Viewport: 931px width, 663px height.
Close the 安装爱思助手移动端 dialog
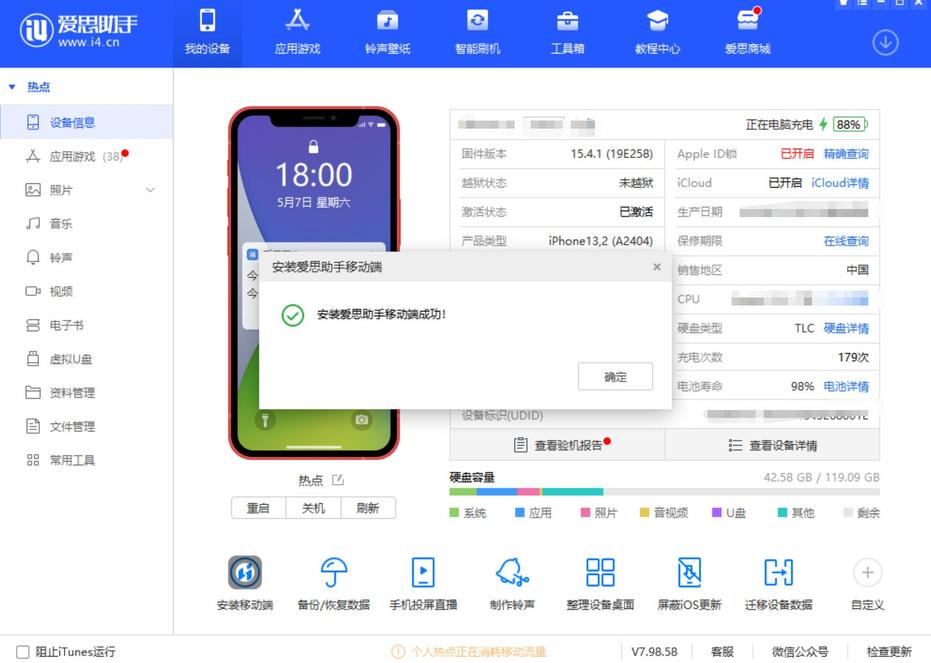click(657, 267)
